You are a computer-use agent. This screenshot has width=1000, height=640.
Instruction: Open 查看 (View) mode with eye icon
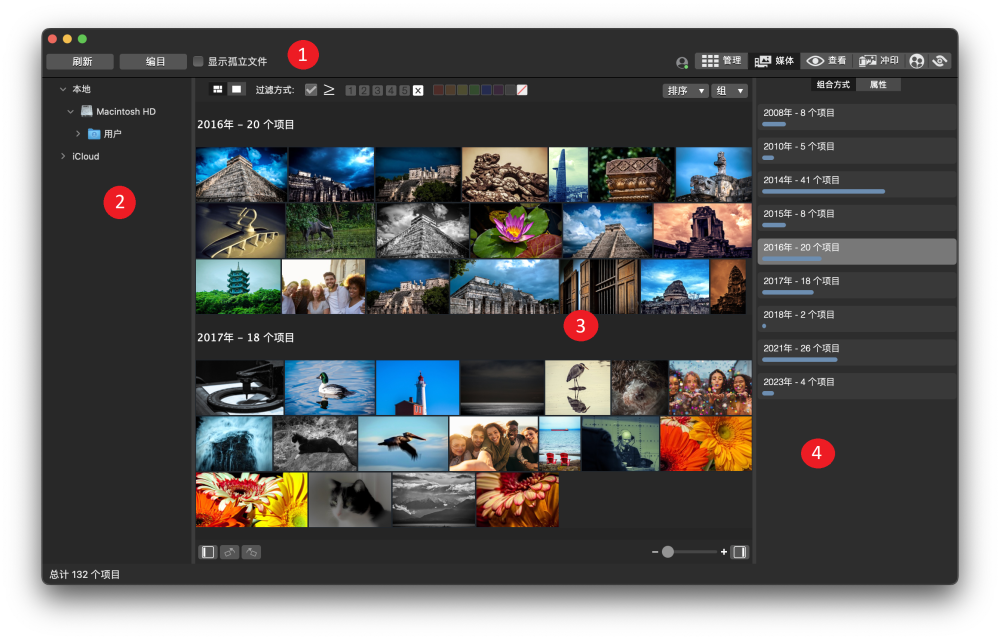[826, 61]
